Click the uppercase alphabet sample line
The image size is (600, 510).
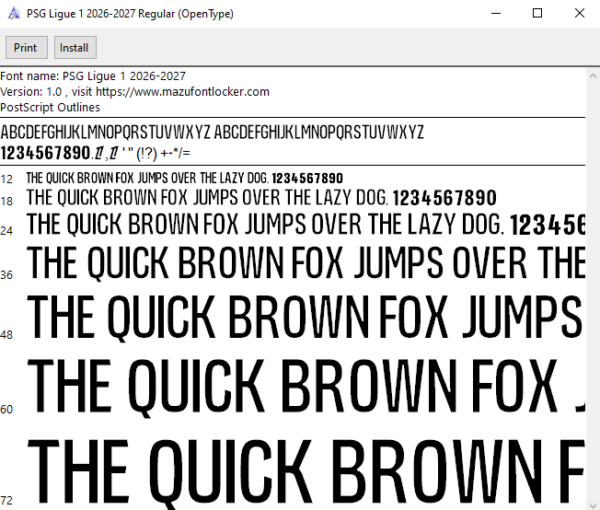click(x=212, y=132)
